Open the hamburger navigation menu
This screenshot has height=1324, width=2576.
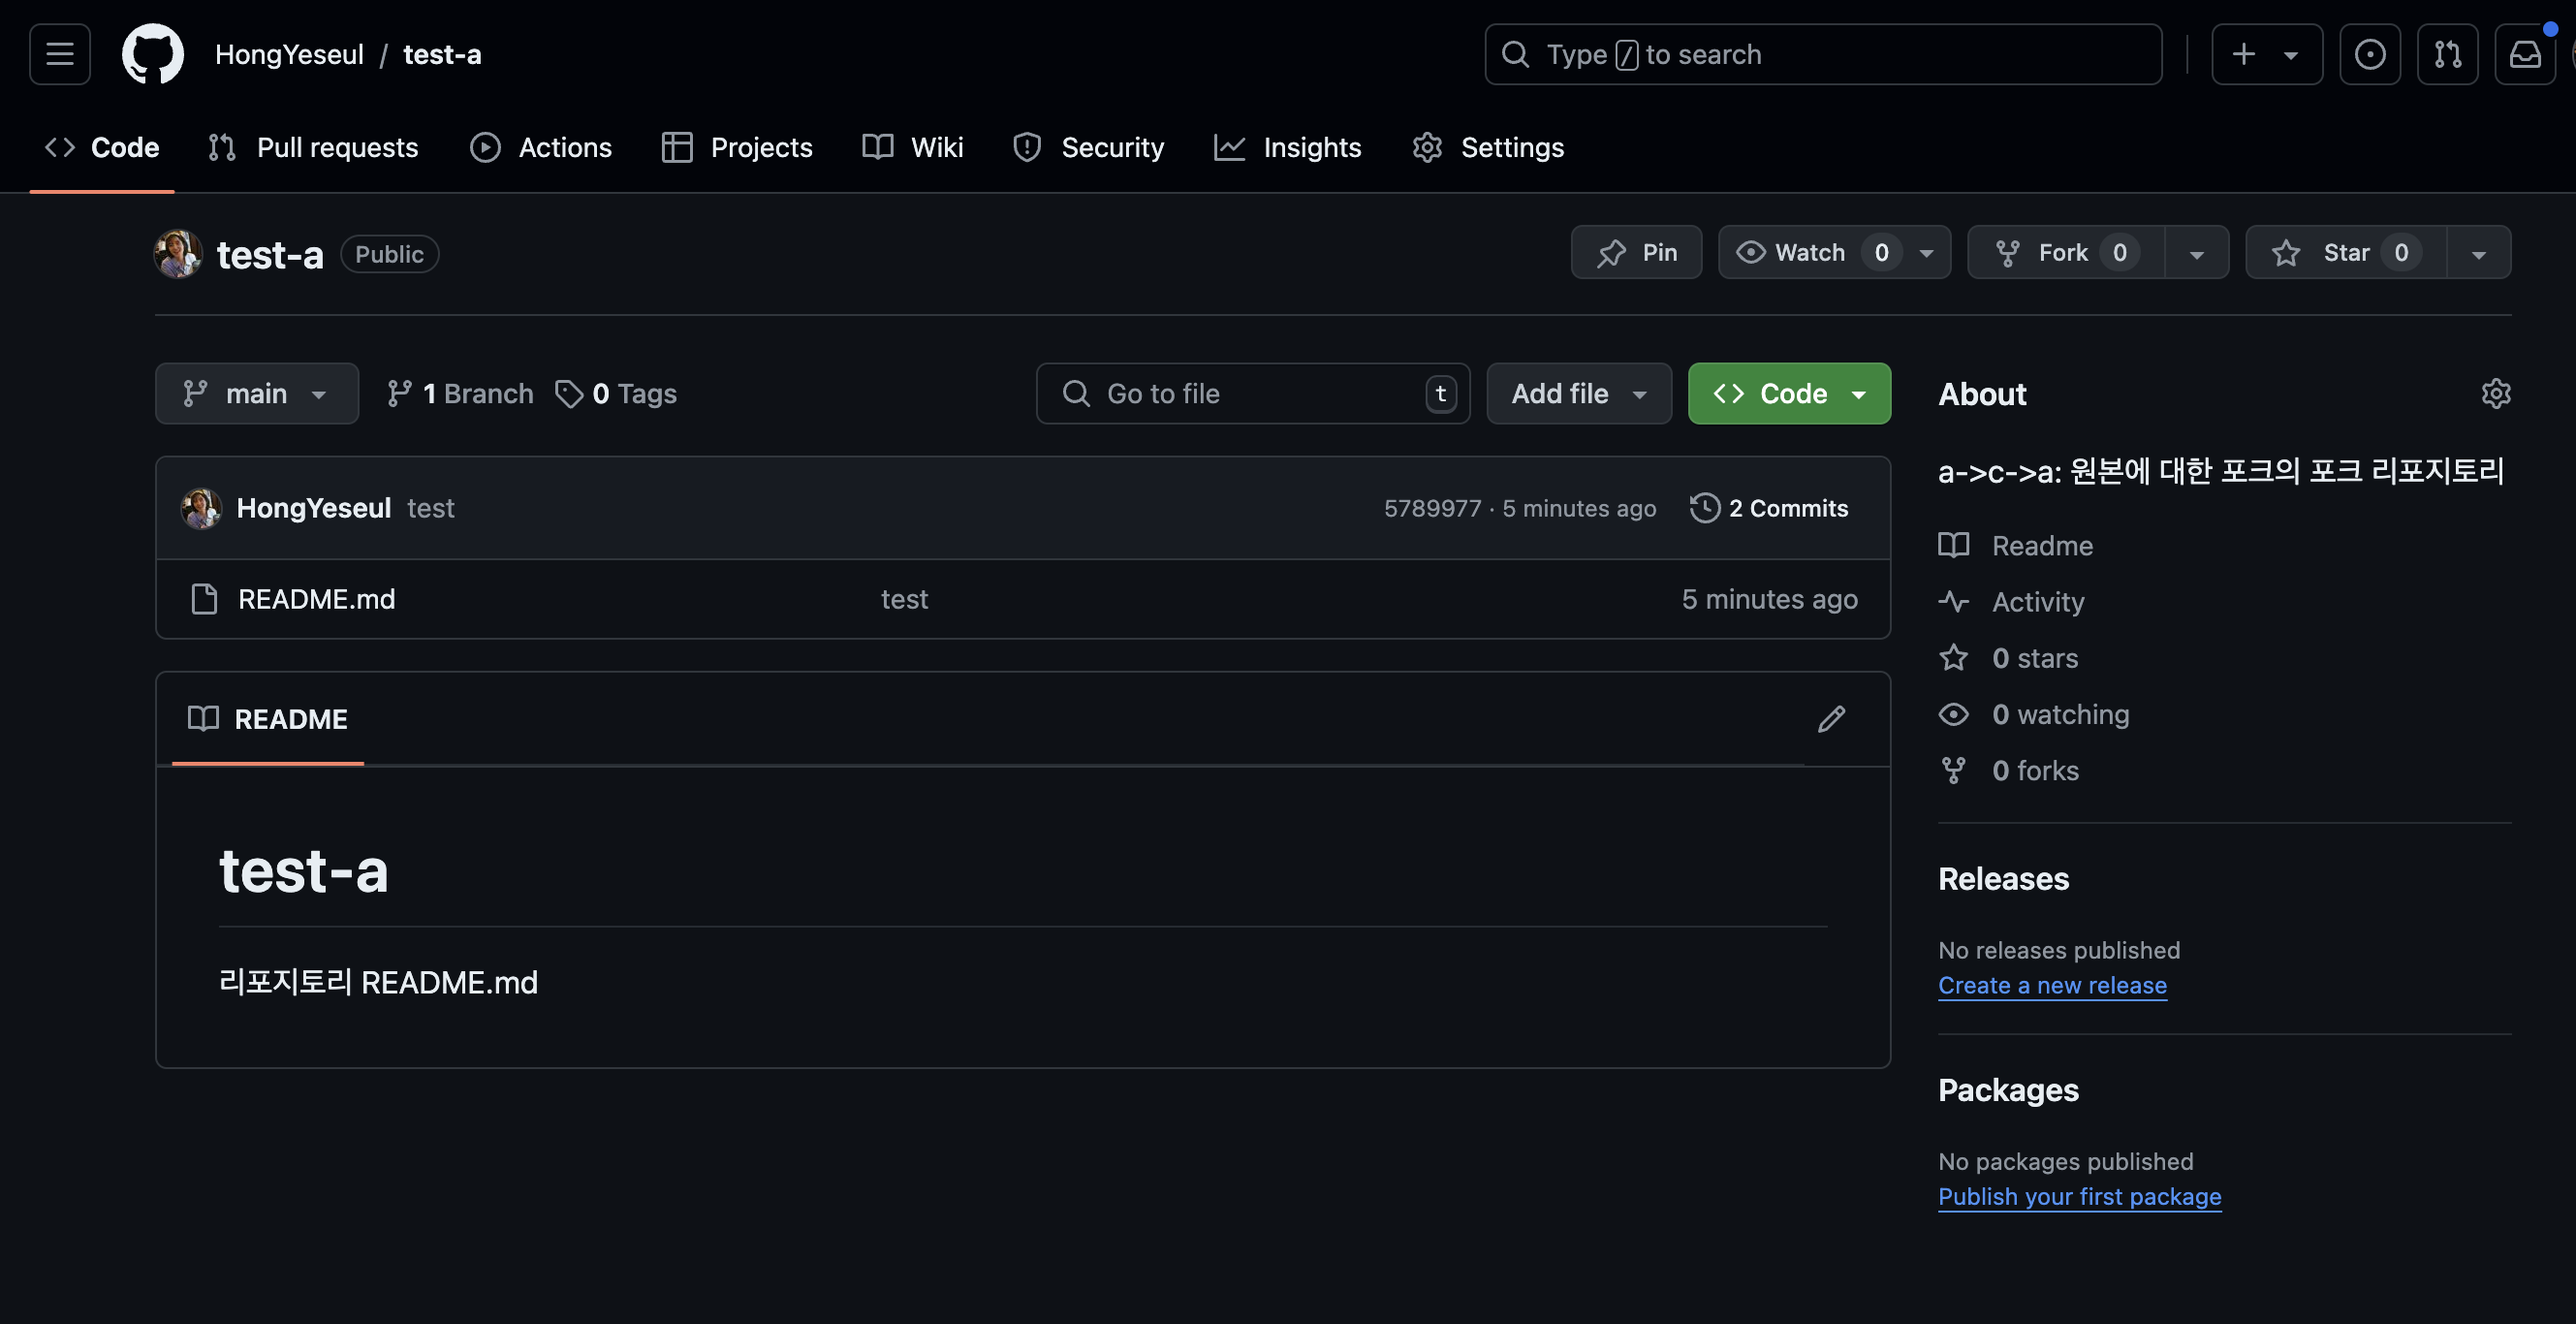click(x=60, y=54)
